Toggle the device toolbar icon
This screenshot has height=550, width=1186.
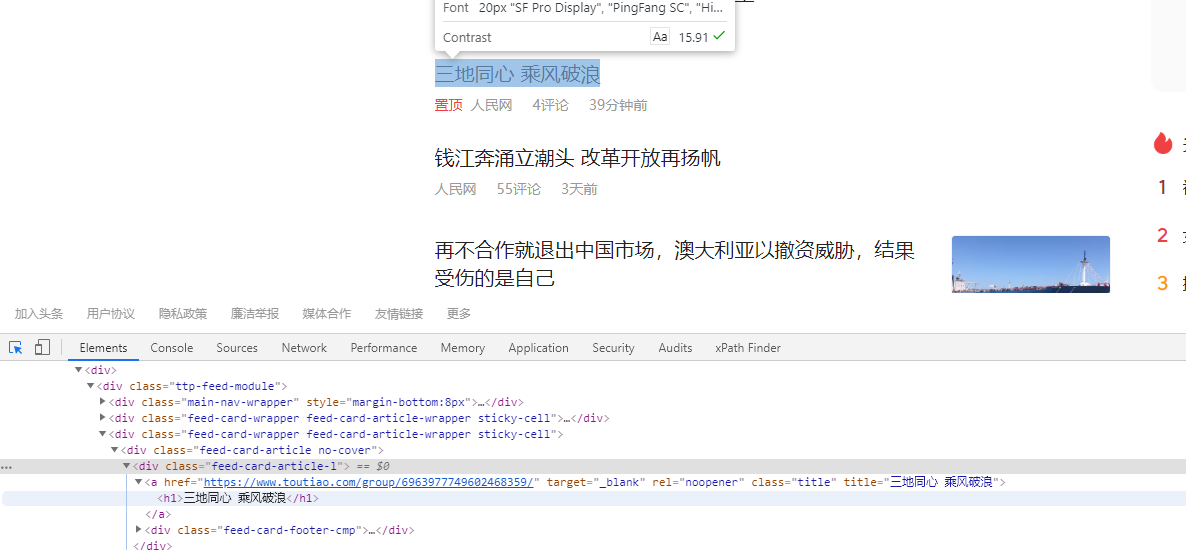(42, 347)
